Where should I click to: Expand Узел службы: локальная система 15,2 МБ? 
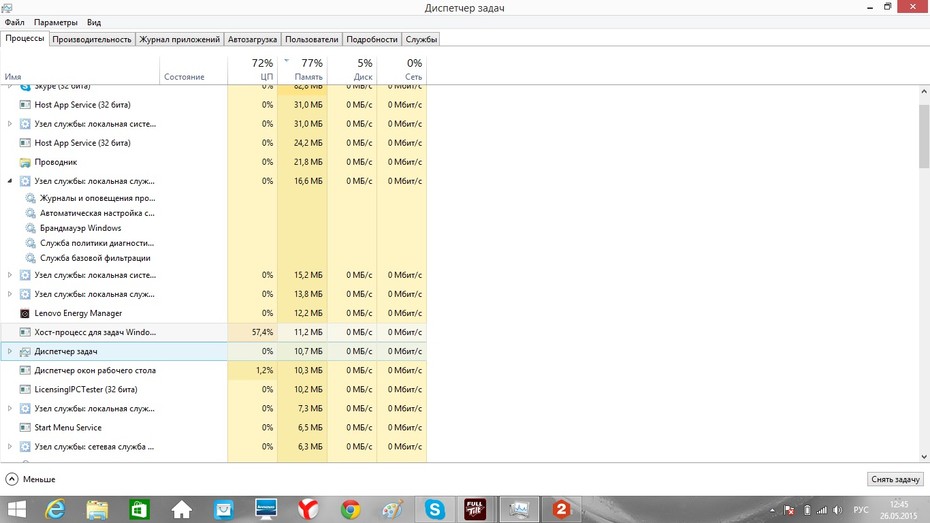click(9, 275)
